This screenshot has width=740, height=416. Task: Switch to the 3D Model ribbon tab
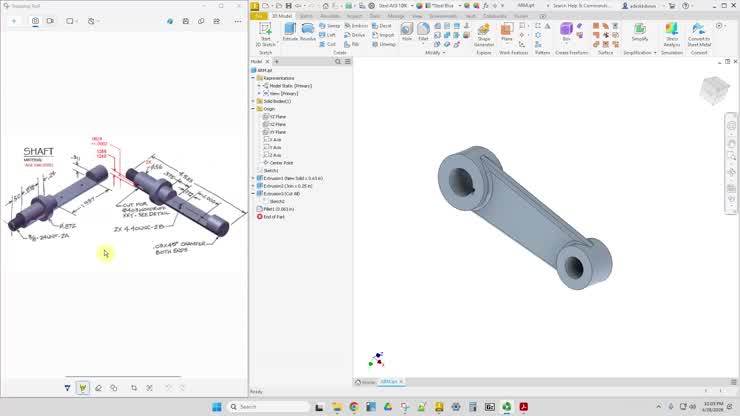click(282, 16)
